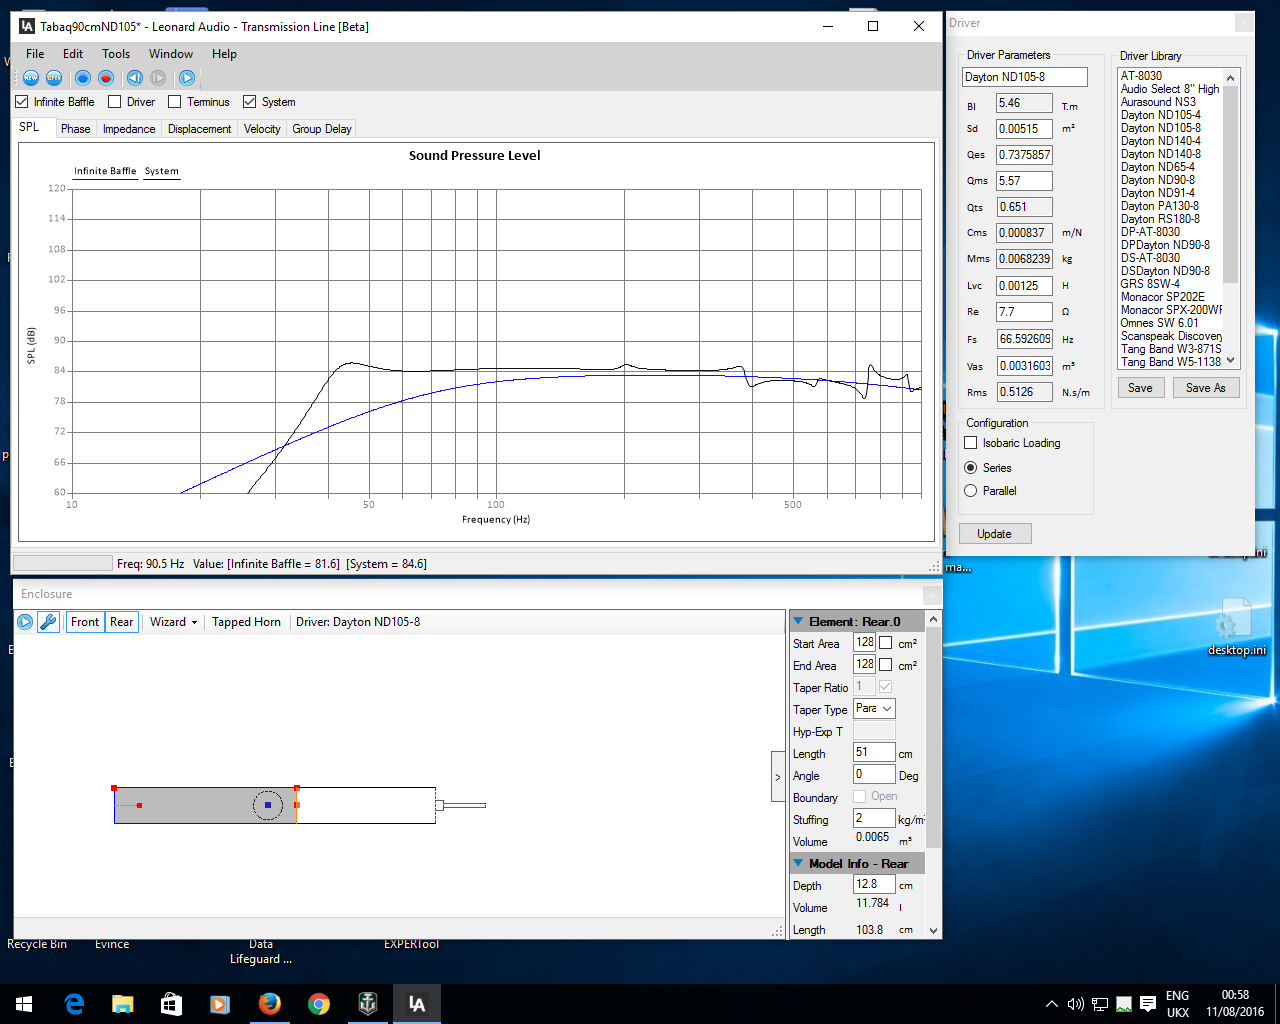The width and height of the screenshot is (1280, 1024).
Task: Click the Front view button
Action: pyautogui.click(x=85, y=622)
